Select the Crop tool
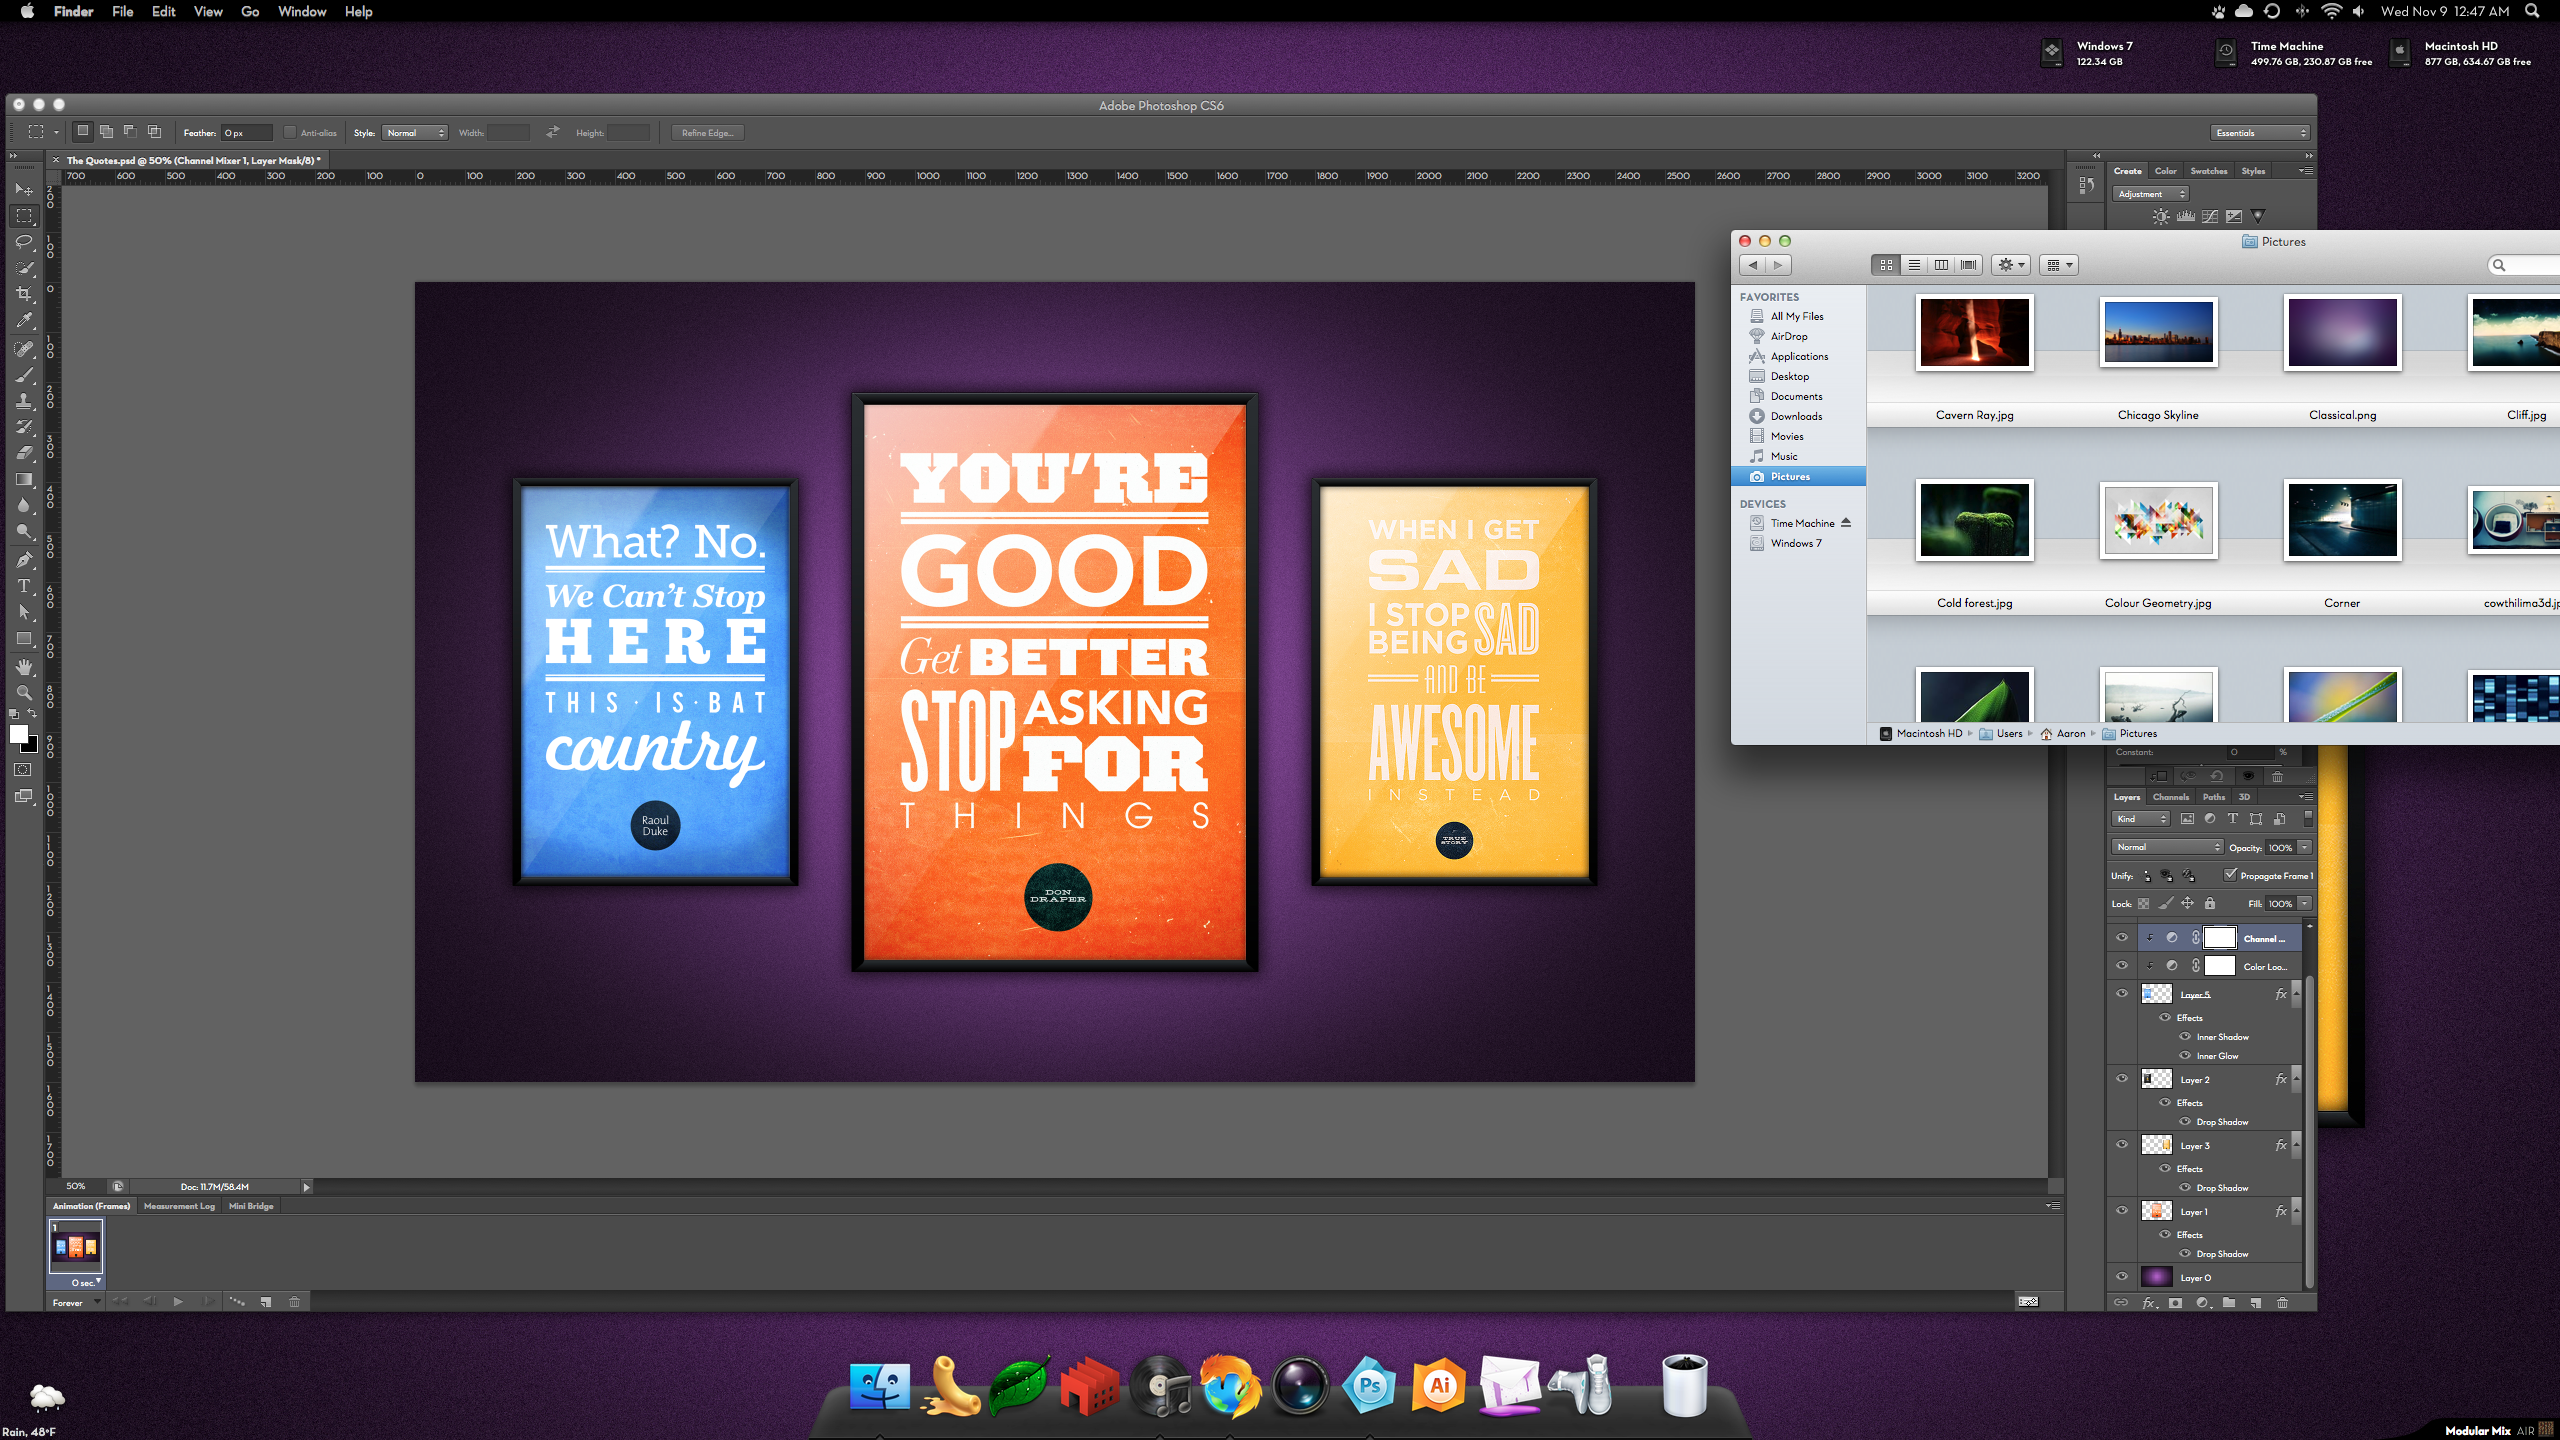Image resolution: width=2560 pixels, height=1440 pixels. pyautogui.click(x=24, y=294)
